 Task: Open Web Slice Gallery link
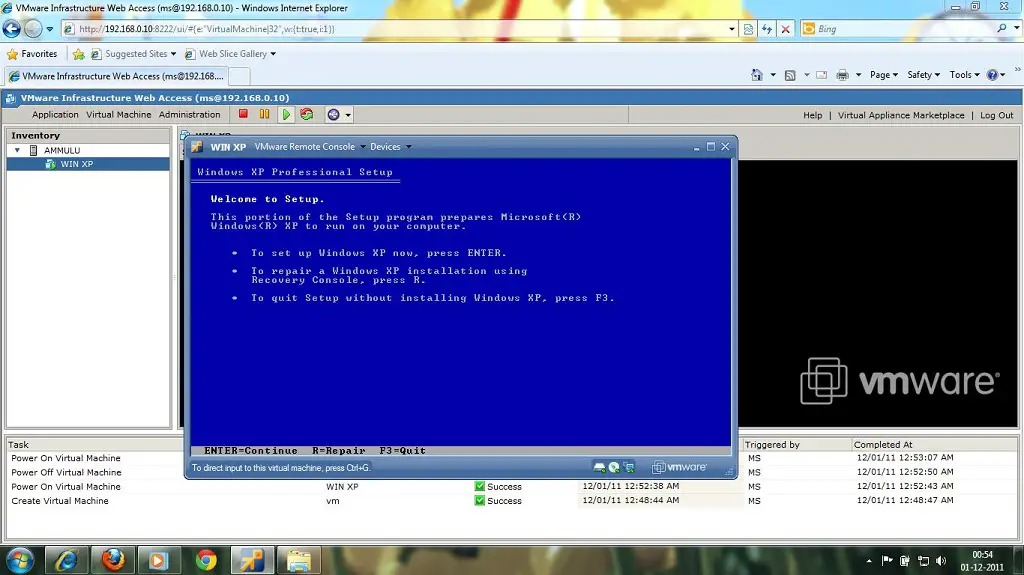pos(231,54)
